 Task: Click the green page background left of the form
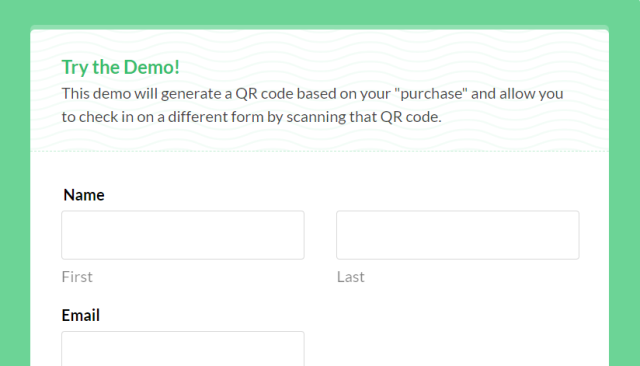point(15,196)
